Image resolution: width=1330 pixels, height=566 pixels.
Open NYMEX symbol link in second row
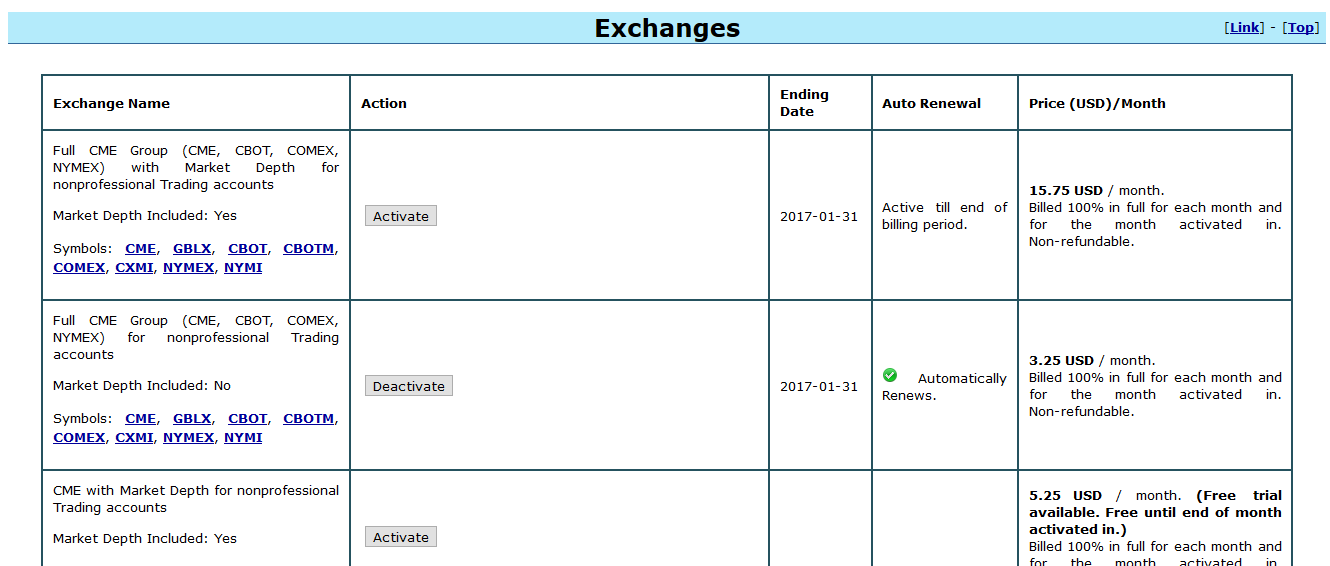coord(189,438)
